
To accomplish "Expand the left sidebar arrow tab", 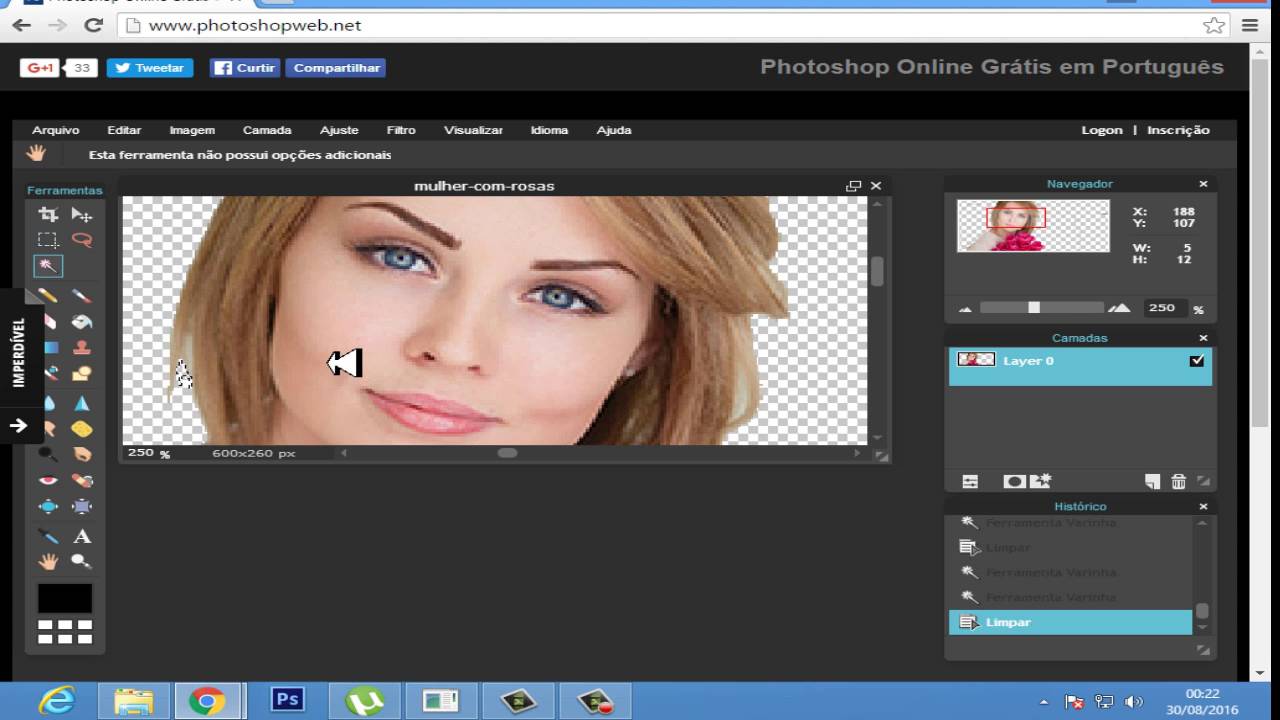I will tap(18, 426).
